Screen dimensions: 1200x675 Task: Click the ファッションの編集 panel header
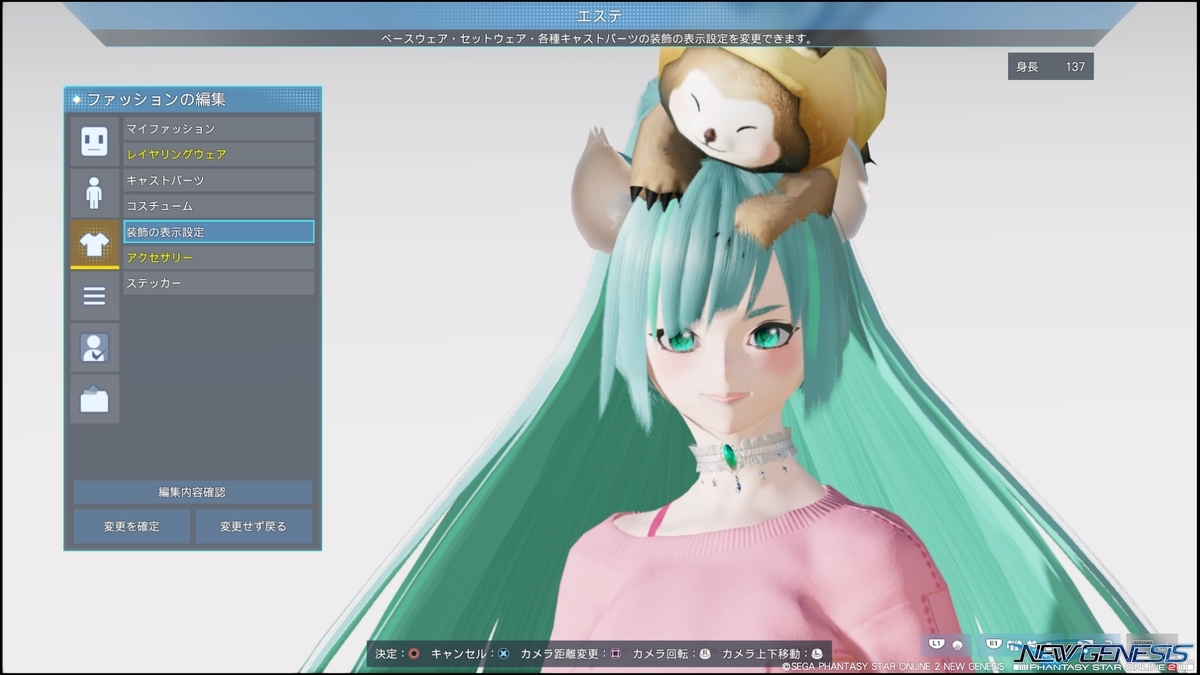coord(193,99)
